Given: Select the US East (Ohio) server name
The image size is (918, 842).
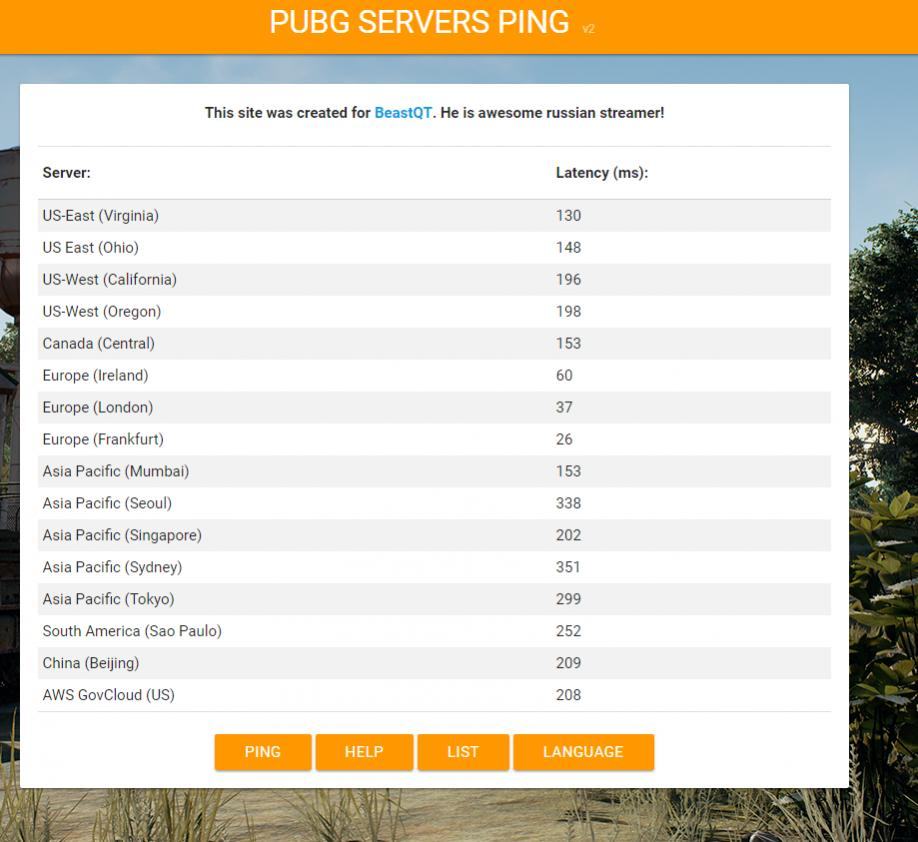Looking at the screenshot, I should click(91, 248).
